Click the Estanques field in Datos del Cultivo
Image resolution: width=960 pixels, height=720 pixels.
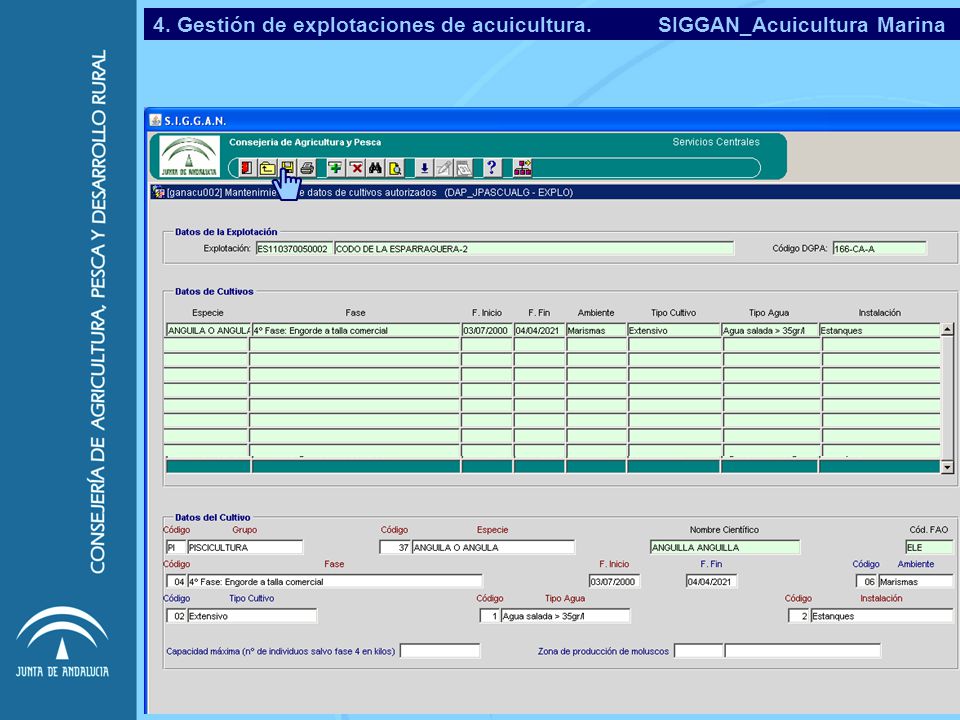(882, 616)
